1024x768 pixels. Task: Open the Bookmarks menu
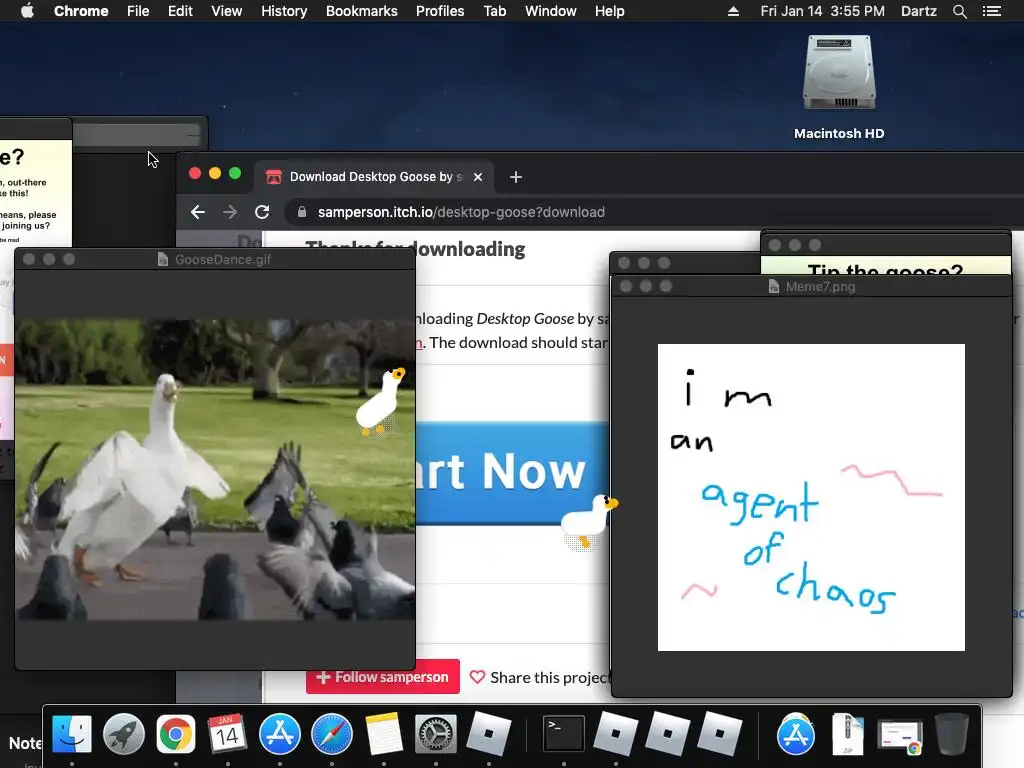[362, 11]
